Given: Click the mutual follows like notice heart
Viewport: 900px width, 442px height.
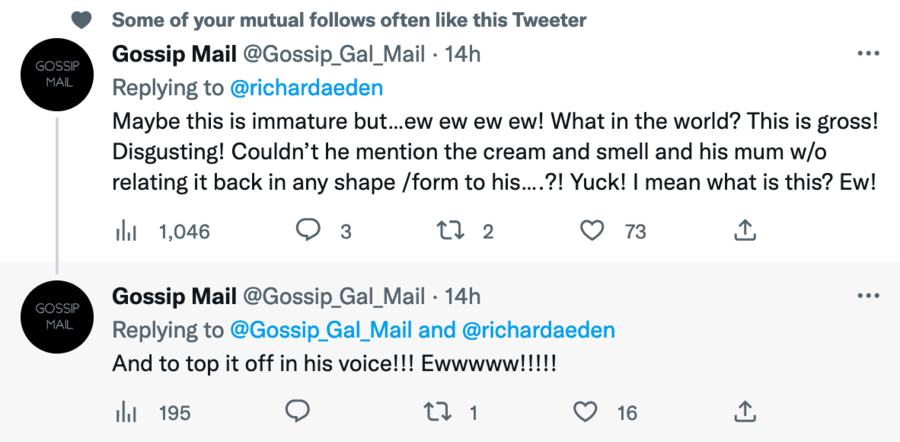Looking at the screenshot, I should point(84,19).
